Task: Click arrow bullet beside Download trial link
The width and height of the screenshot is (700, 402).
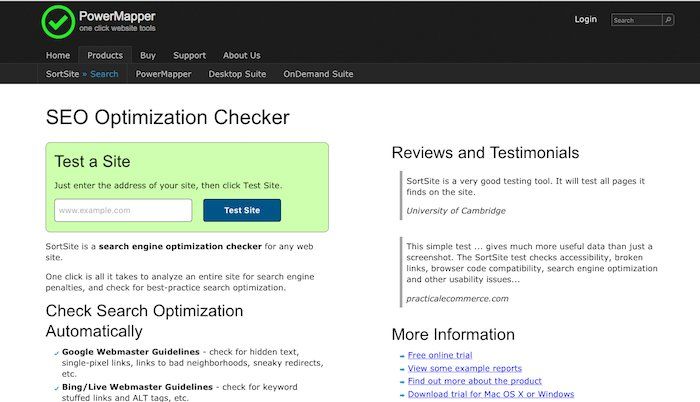Action: (402, 395)
